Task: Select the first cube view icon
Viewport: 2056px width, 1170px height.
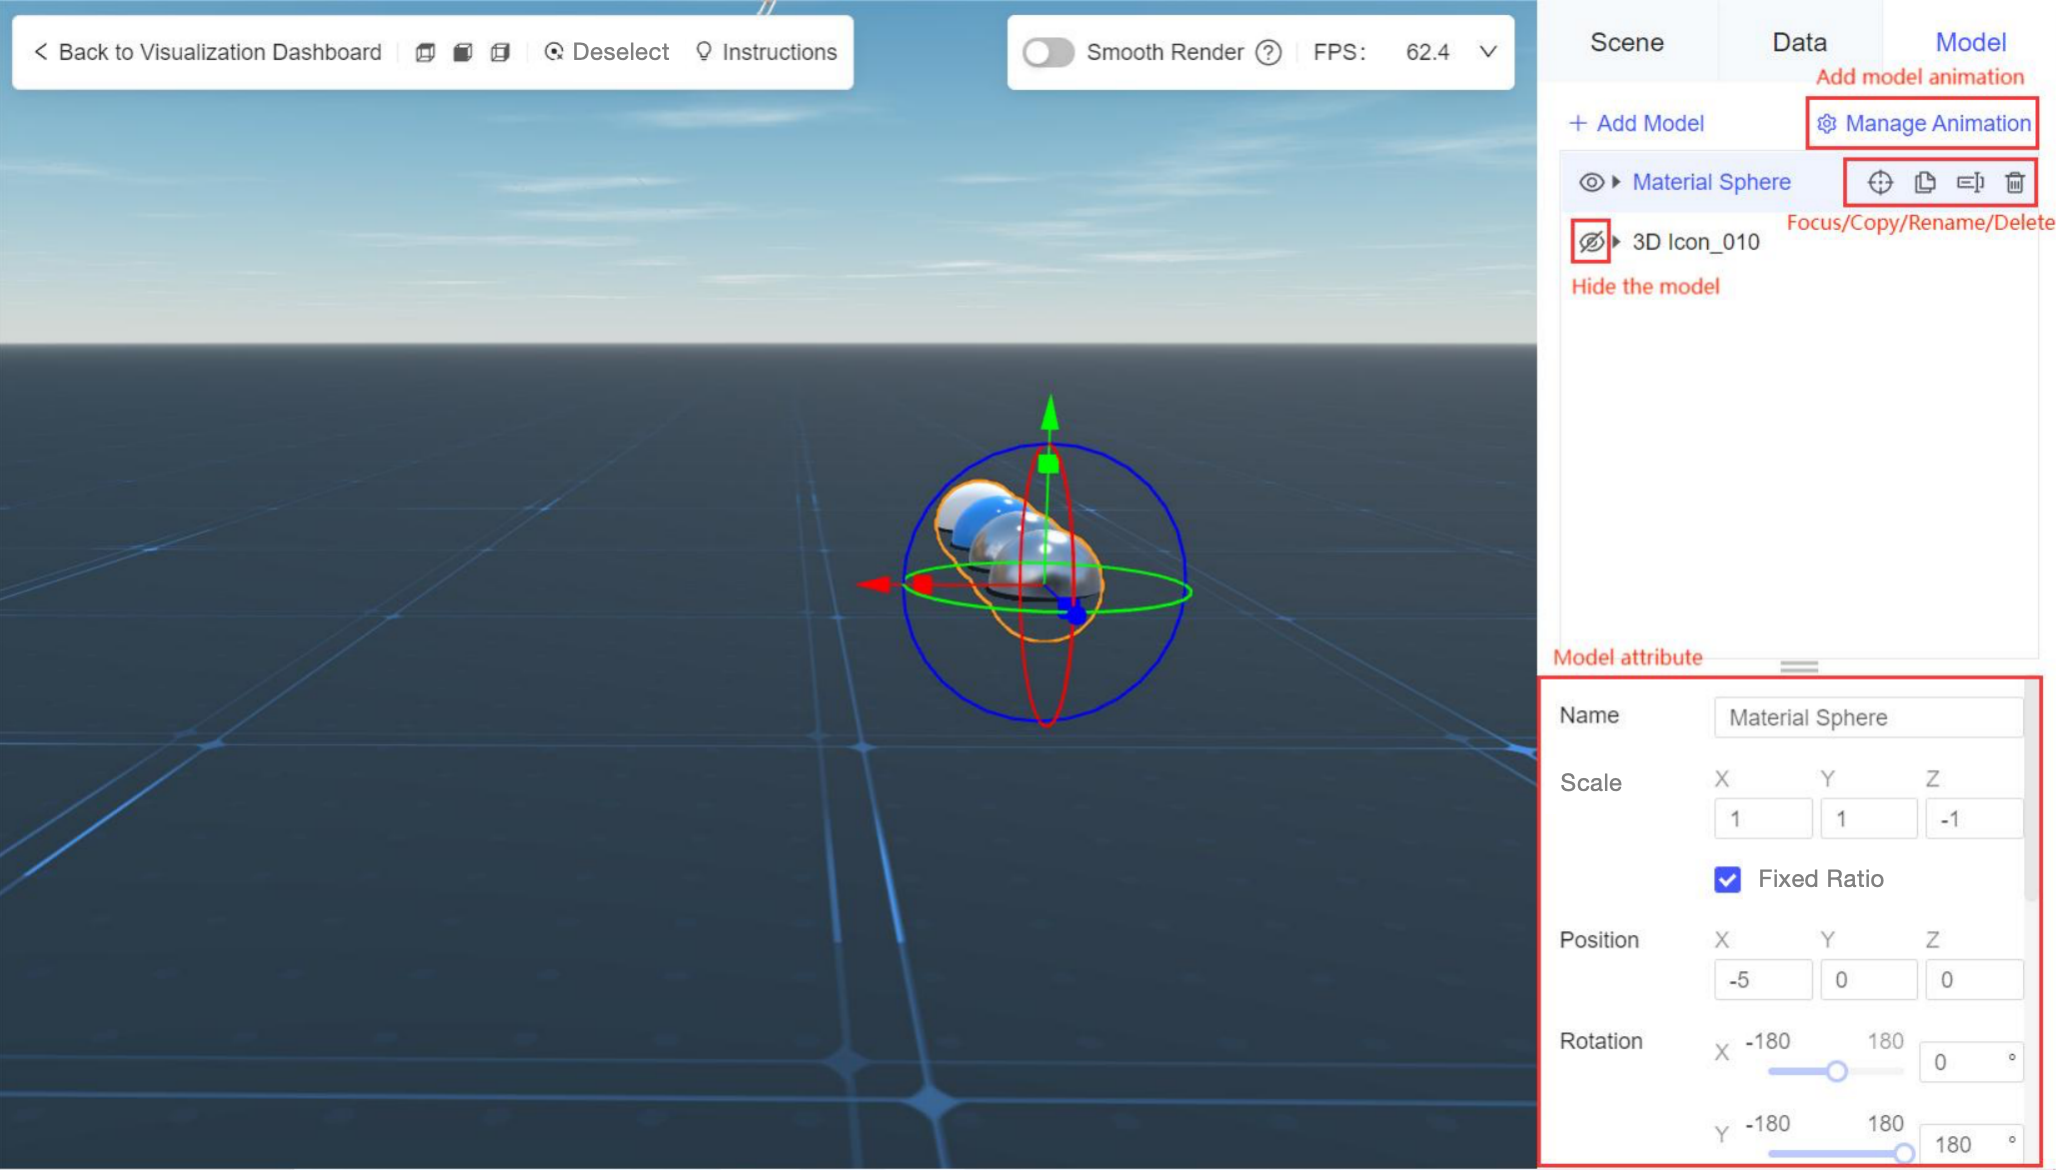Action: [425, 52]
